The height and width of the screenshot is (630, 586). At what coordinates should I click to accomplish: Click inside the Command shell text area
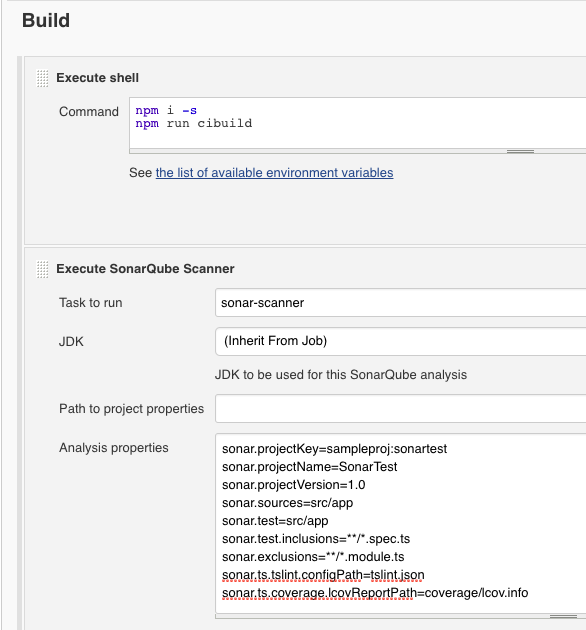pos(357,123)
